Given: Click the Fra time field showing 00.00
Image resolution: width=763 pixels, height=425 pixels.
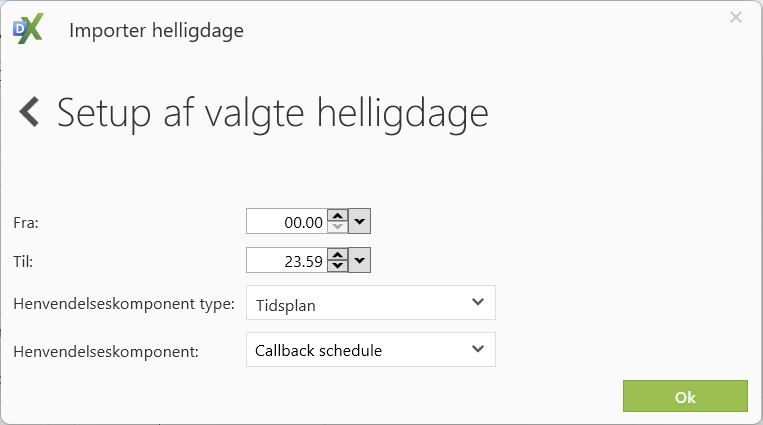Looking at the screenshot, I should (x=288, y=221).
